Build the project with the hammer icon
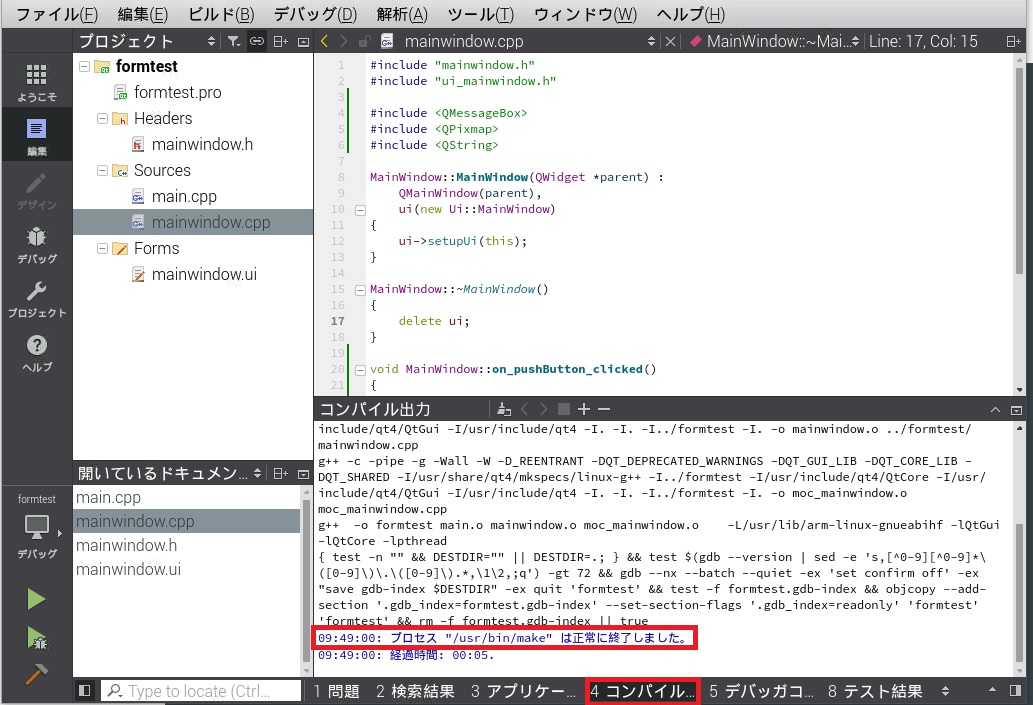 36,673
